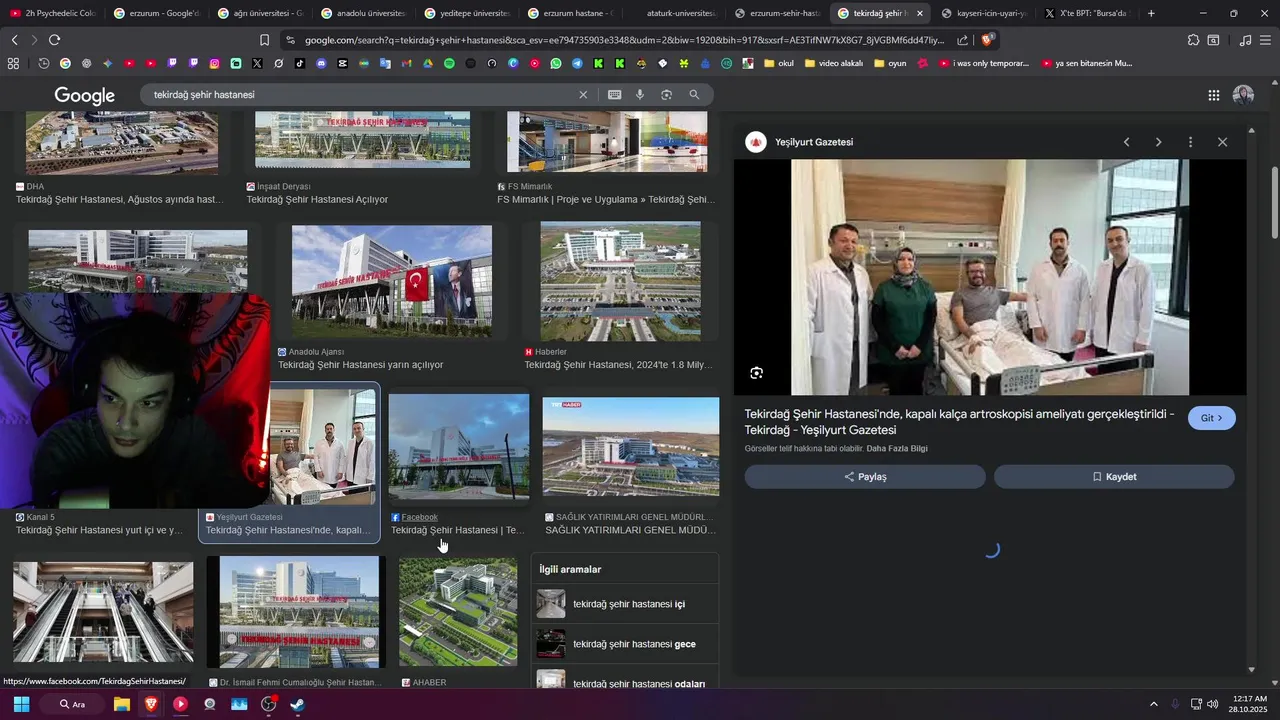Open the "Daha Fazla Bilgi" link
Screen dimensions: 1280x720
point(897,449)
